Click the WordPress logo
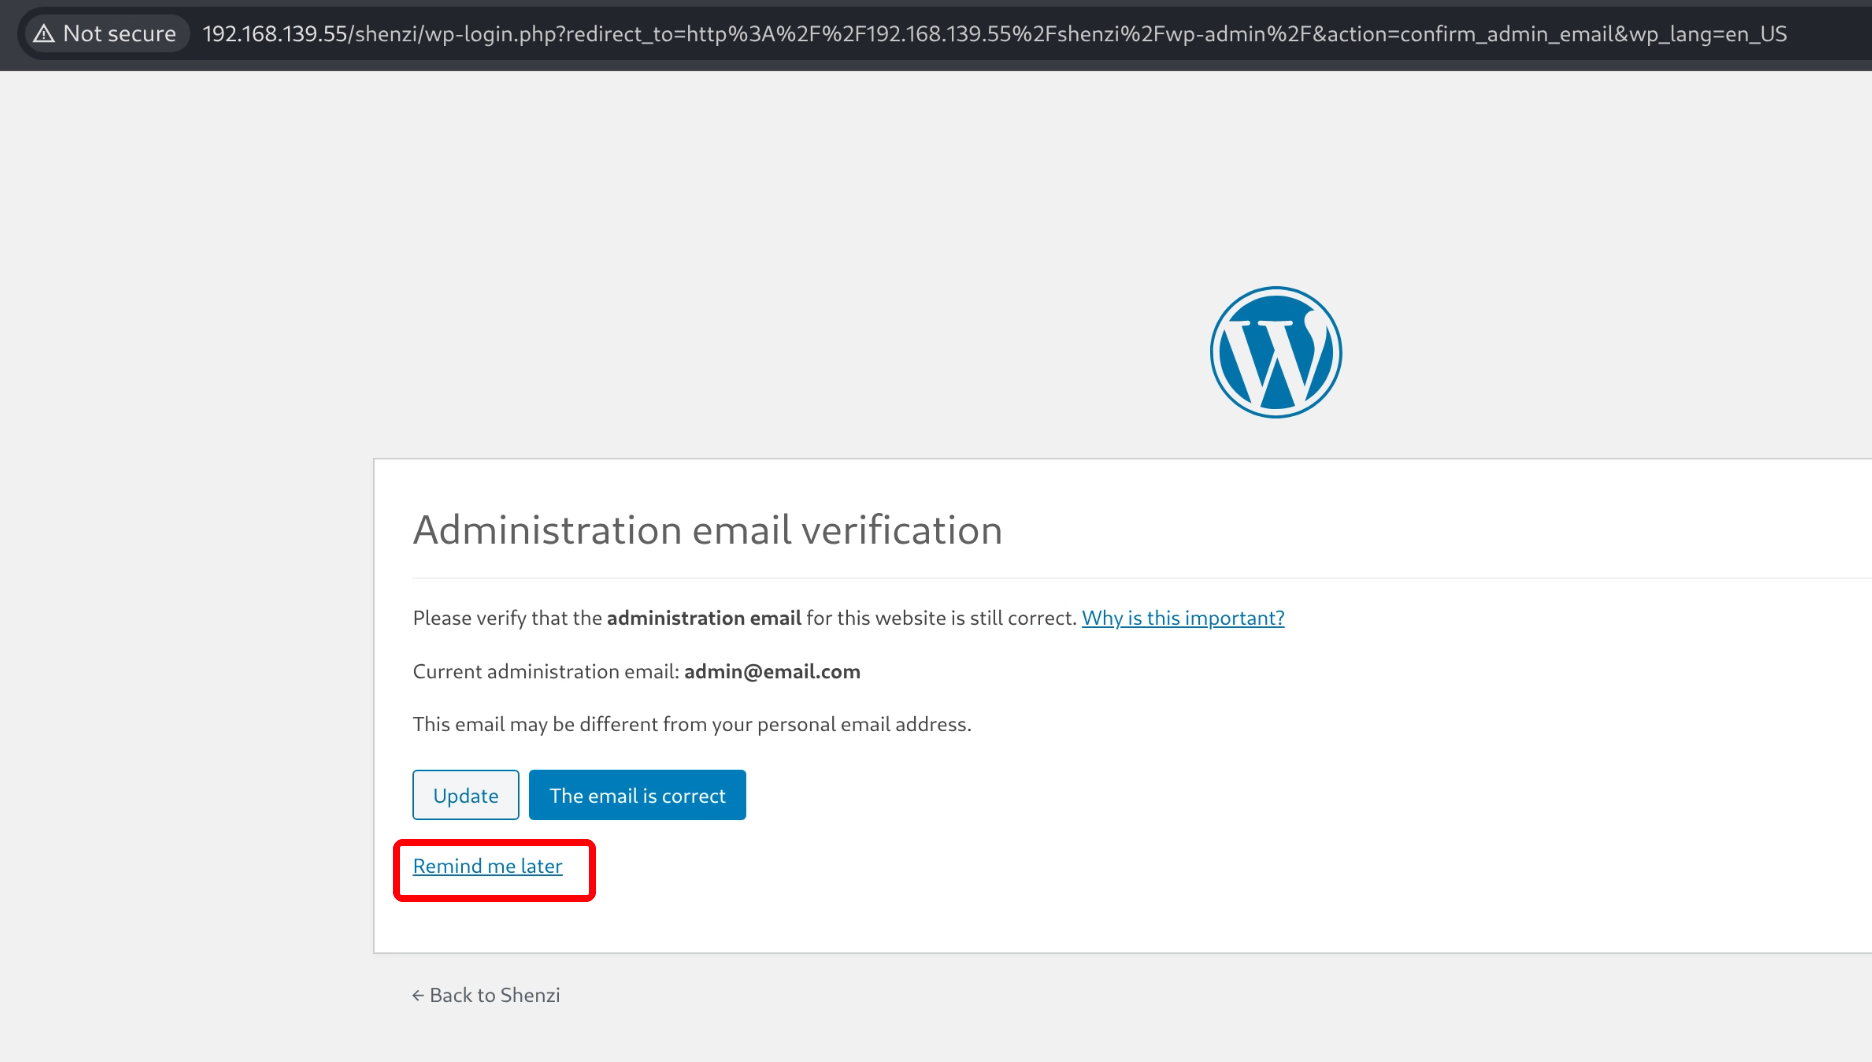This screenshot has height=1062, width=1872. [x=1275, y=352]
